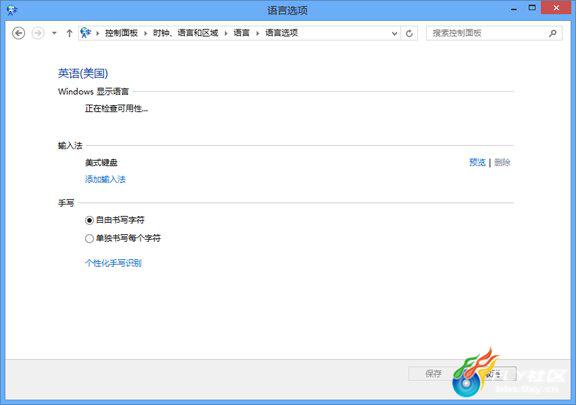Screen dimensions: 576x405
Task: Click the Back navigation arrow
Action: [18, 33]
